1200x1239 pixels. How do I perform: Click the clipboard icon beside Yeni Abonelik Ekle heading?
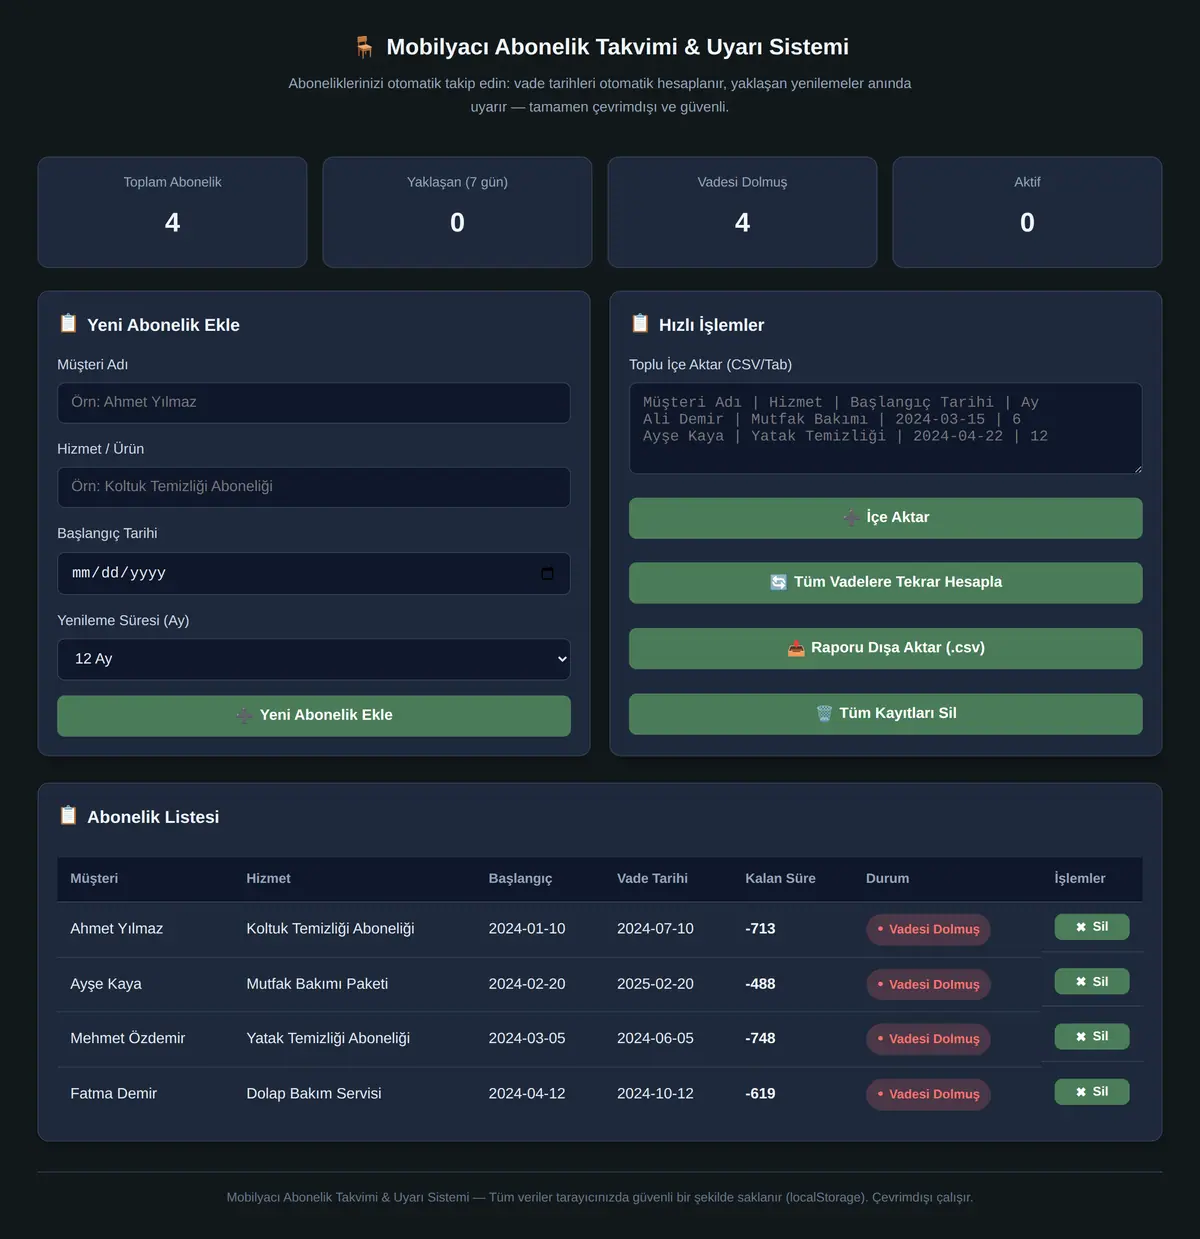[x=68, y=323]
